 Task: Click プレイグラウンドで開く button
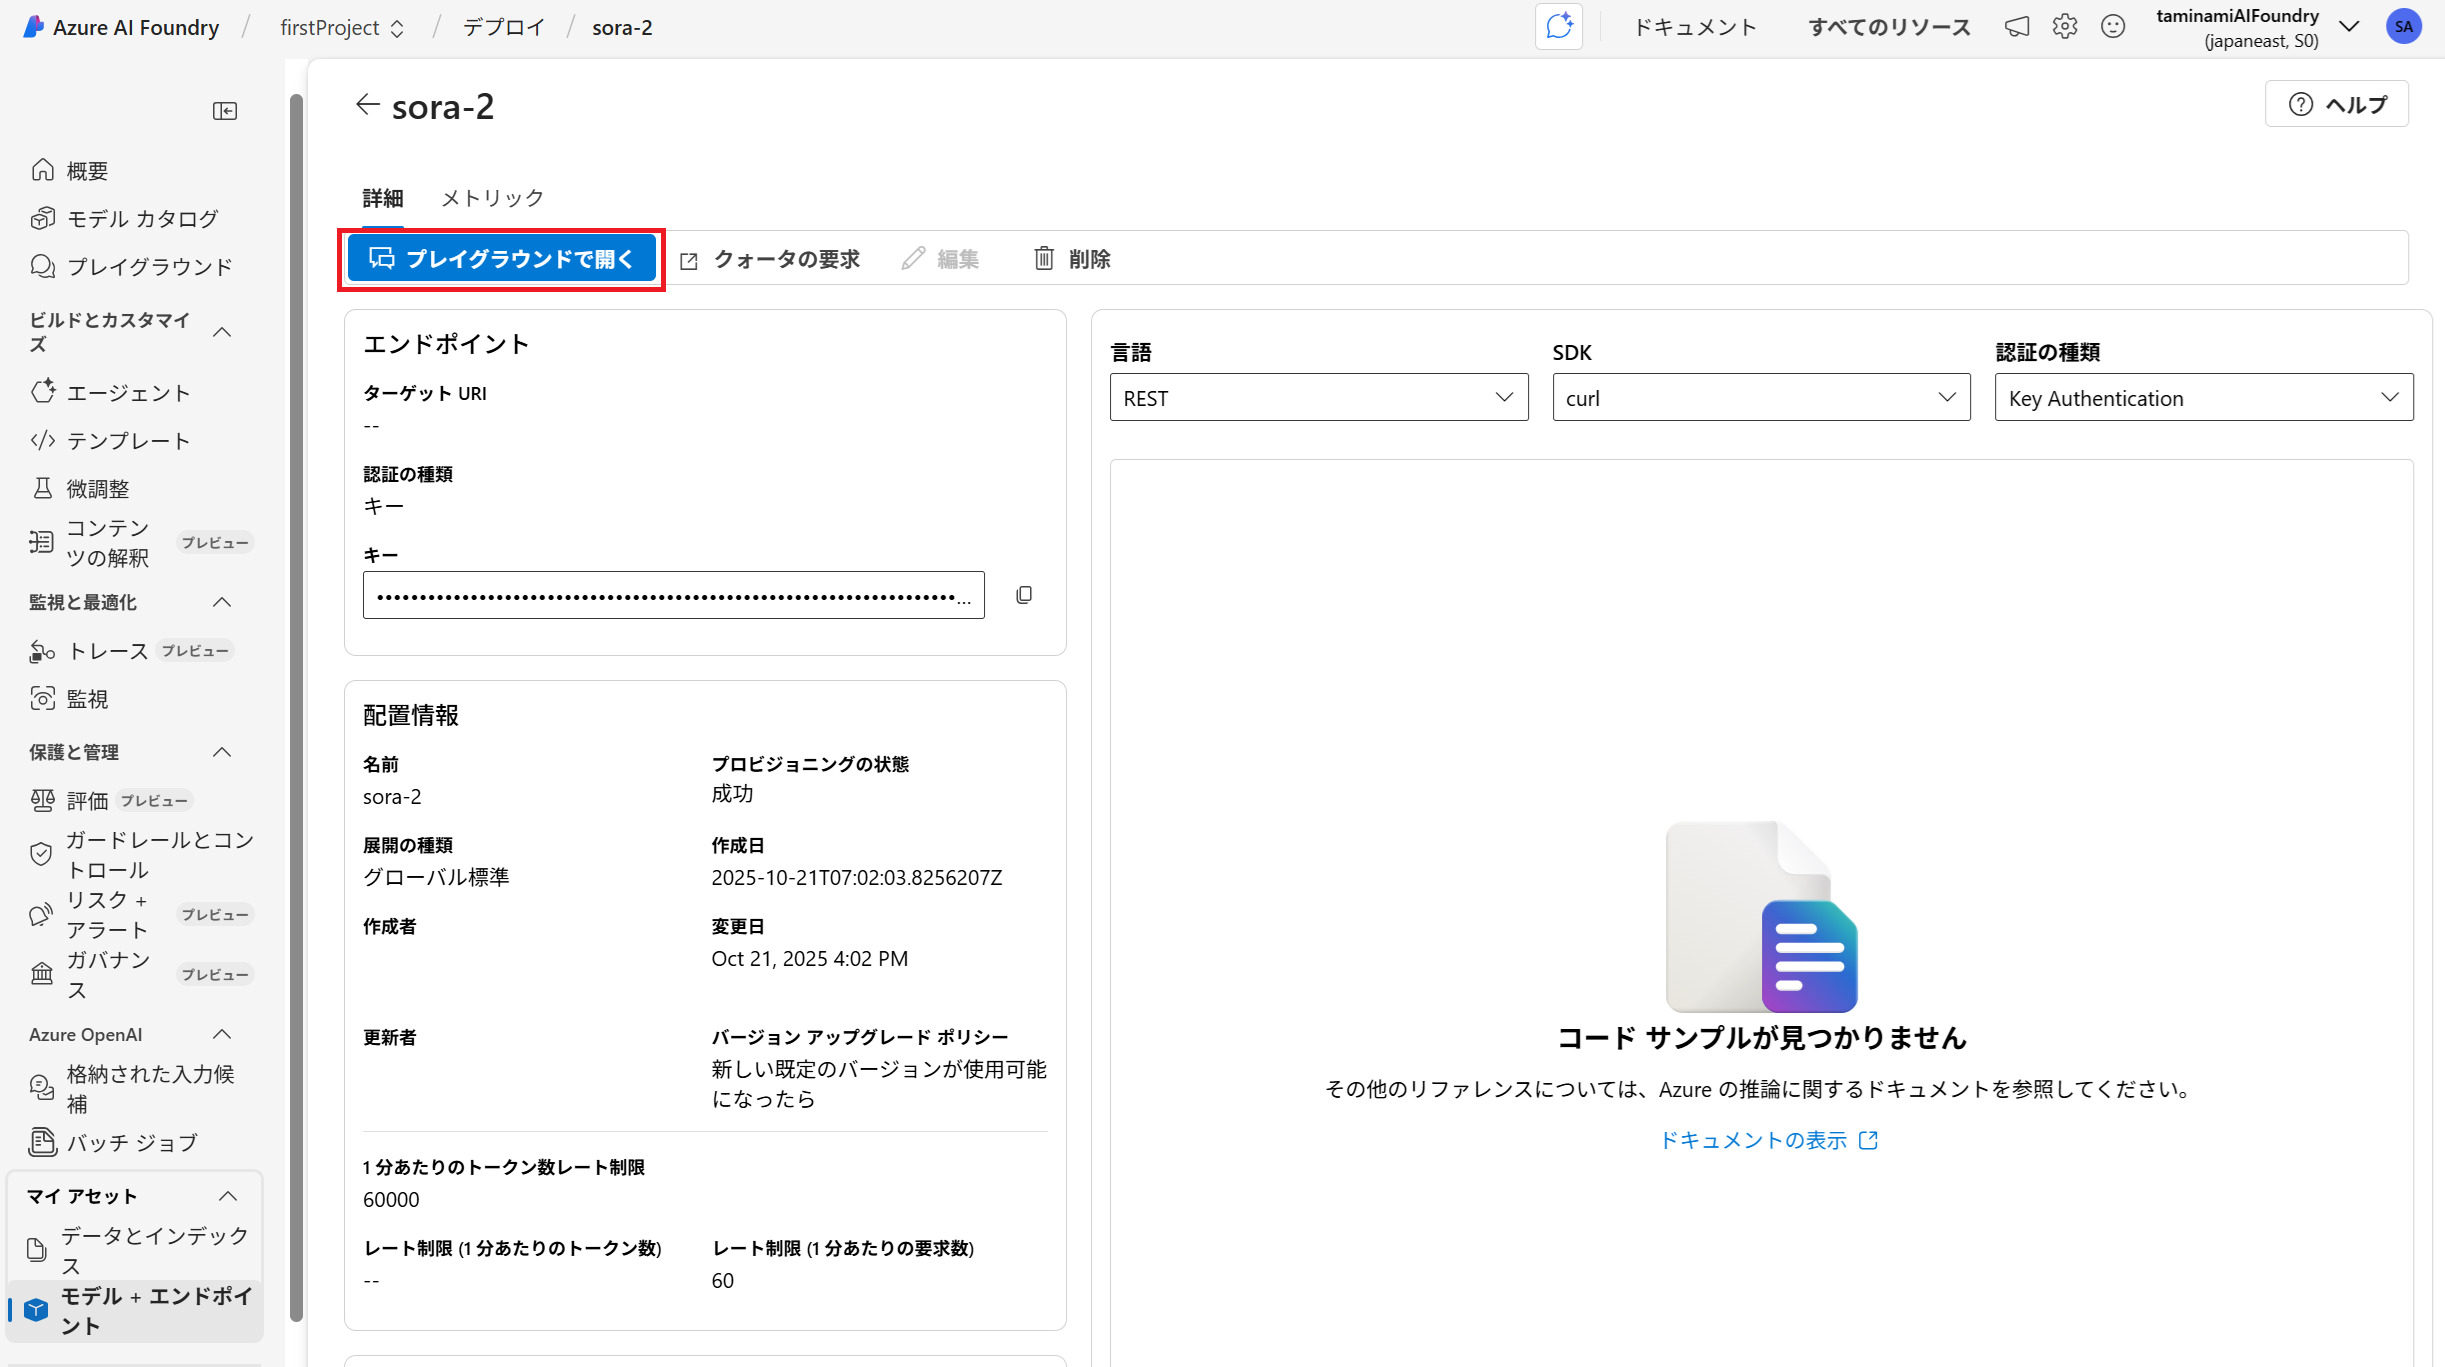point(501,259)
